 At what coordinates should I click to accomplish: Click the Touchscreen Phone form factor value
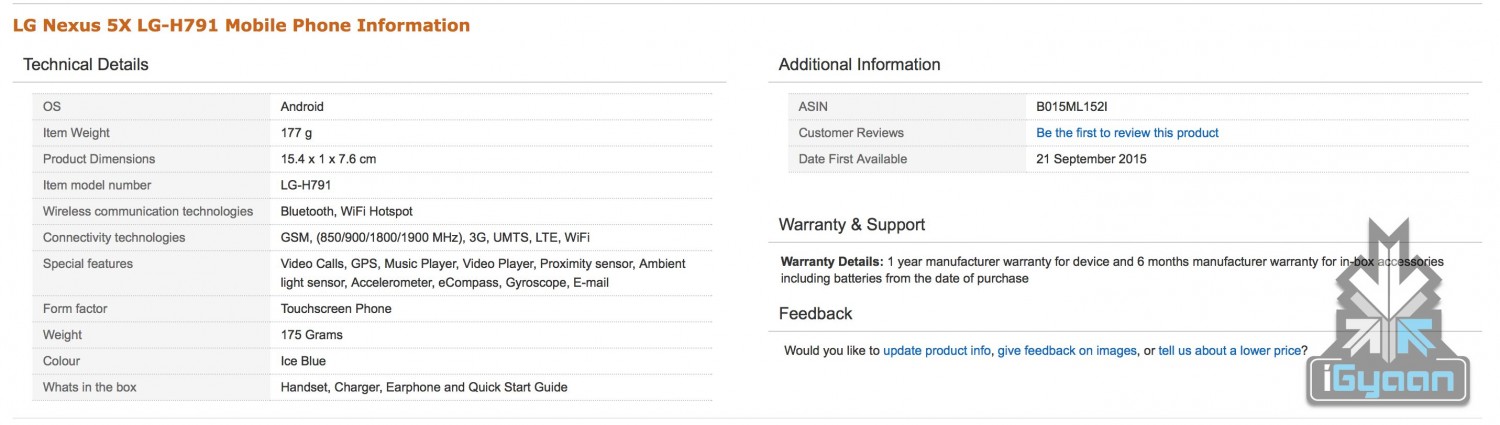point(336,309)
